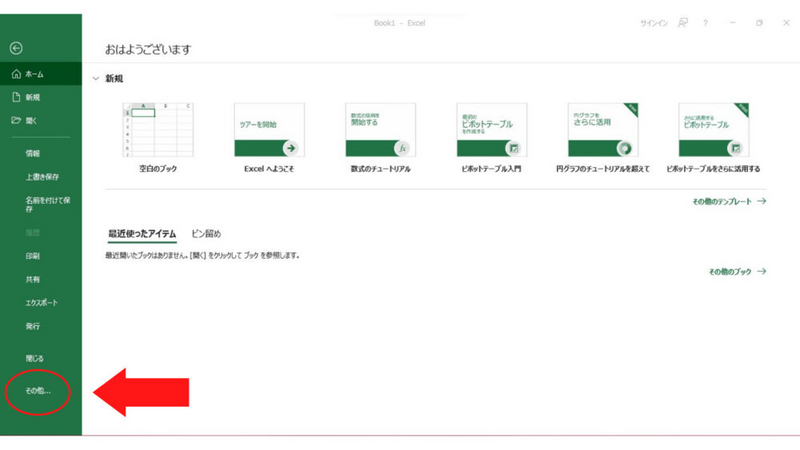Viewport: 800px width, 450px height.
Task: Collapse the 新規 section chevron
Action: pyautogui.click(x=96, y=79)
